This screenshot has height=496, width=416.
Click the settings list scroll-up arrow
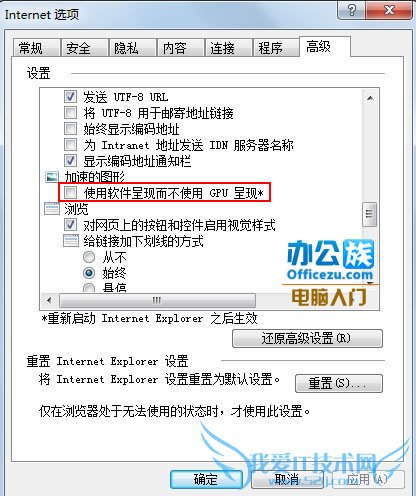click(370, 98)
